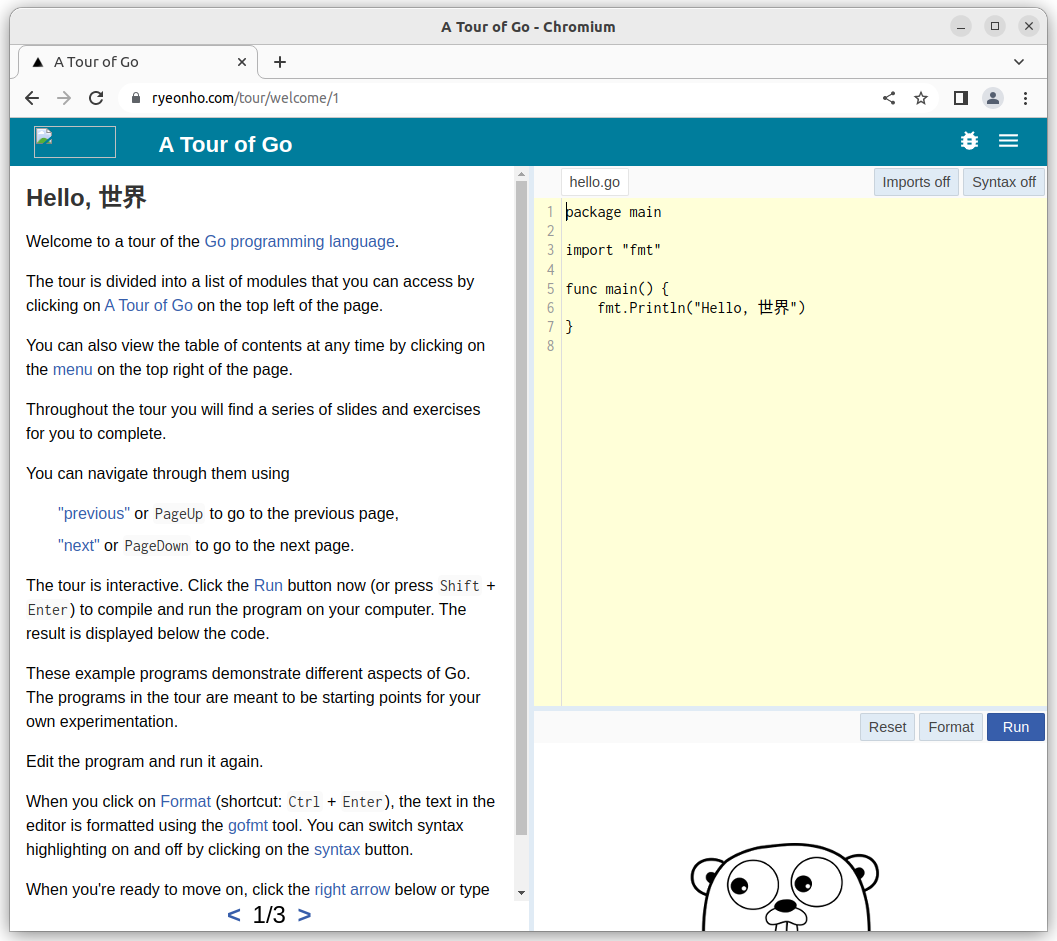
Task: Click the content pane scrollbar thumb
Action: tap(521, 508)
